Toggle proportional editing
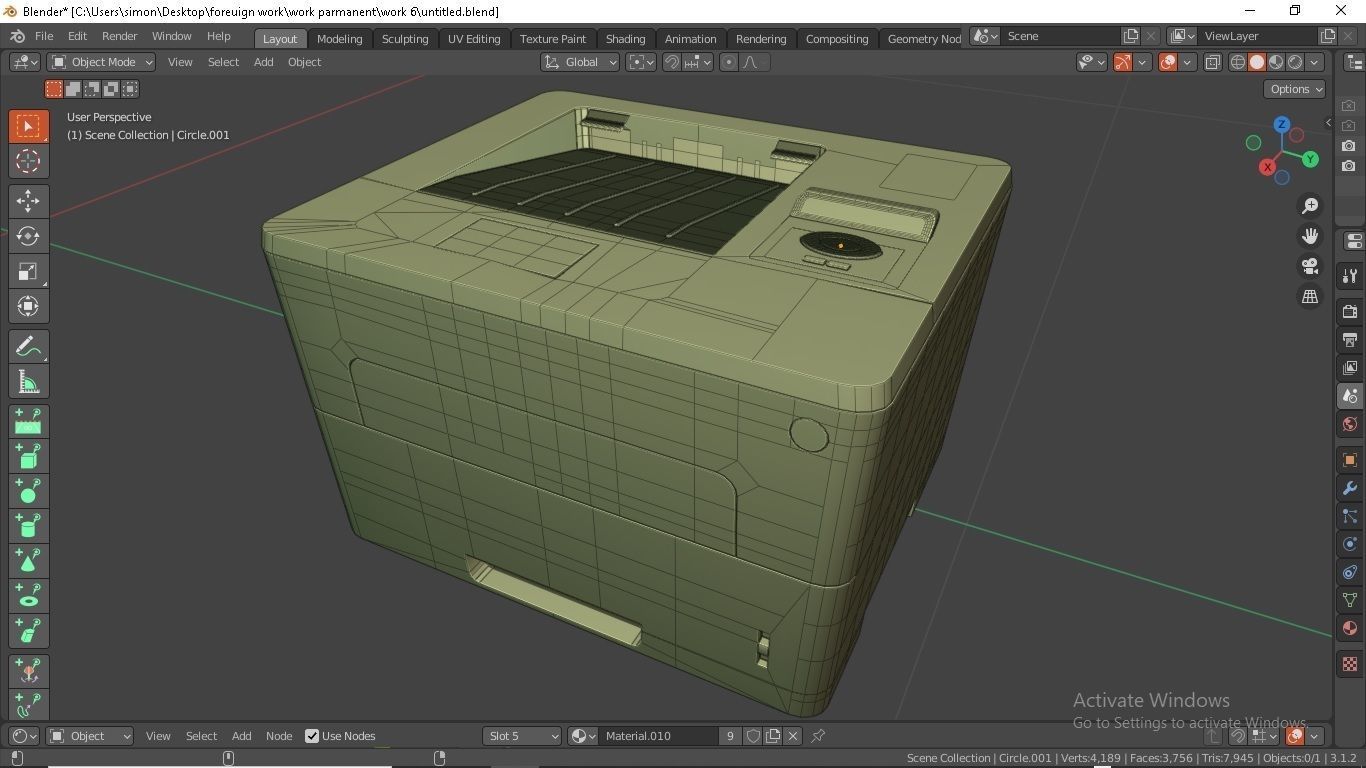This screenshot has width=1366, height=768. pyautogui.click(x=729, y=62)
